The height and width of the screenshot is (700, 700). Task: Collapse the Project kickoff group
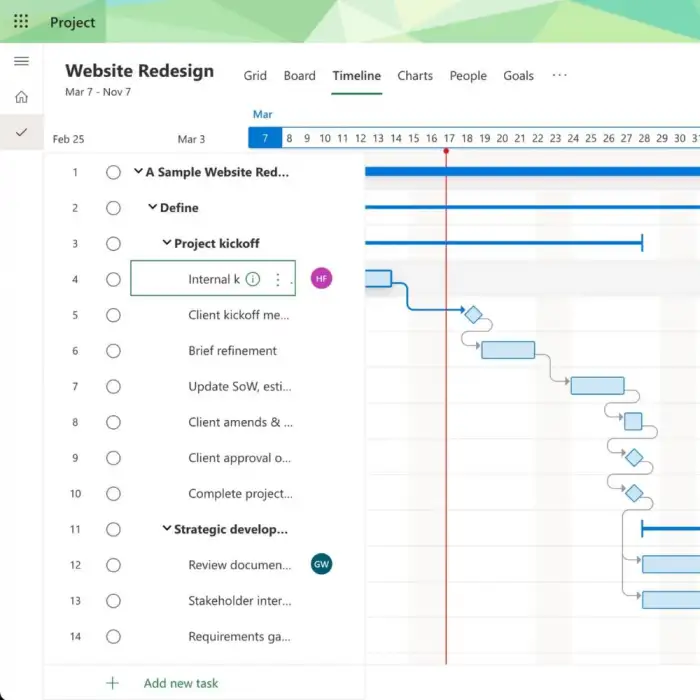(167, 244)
